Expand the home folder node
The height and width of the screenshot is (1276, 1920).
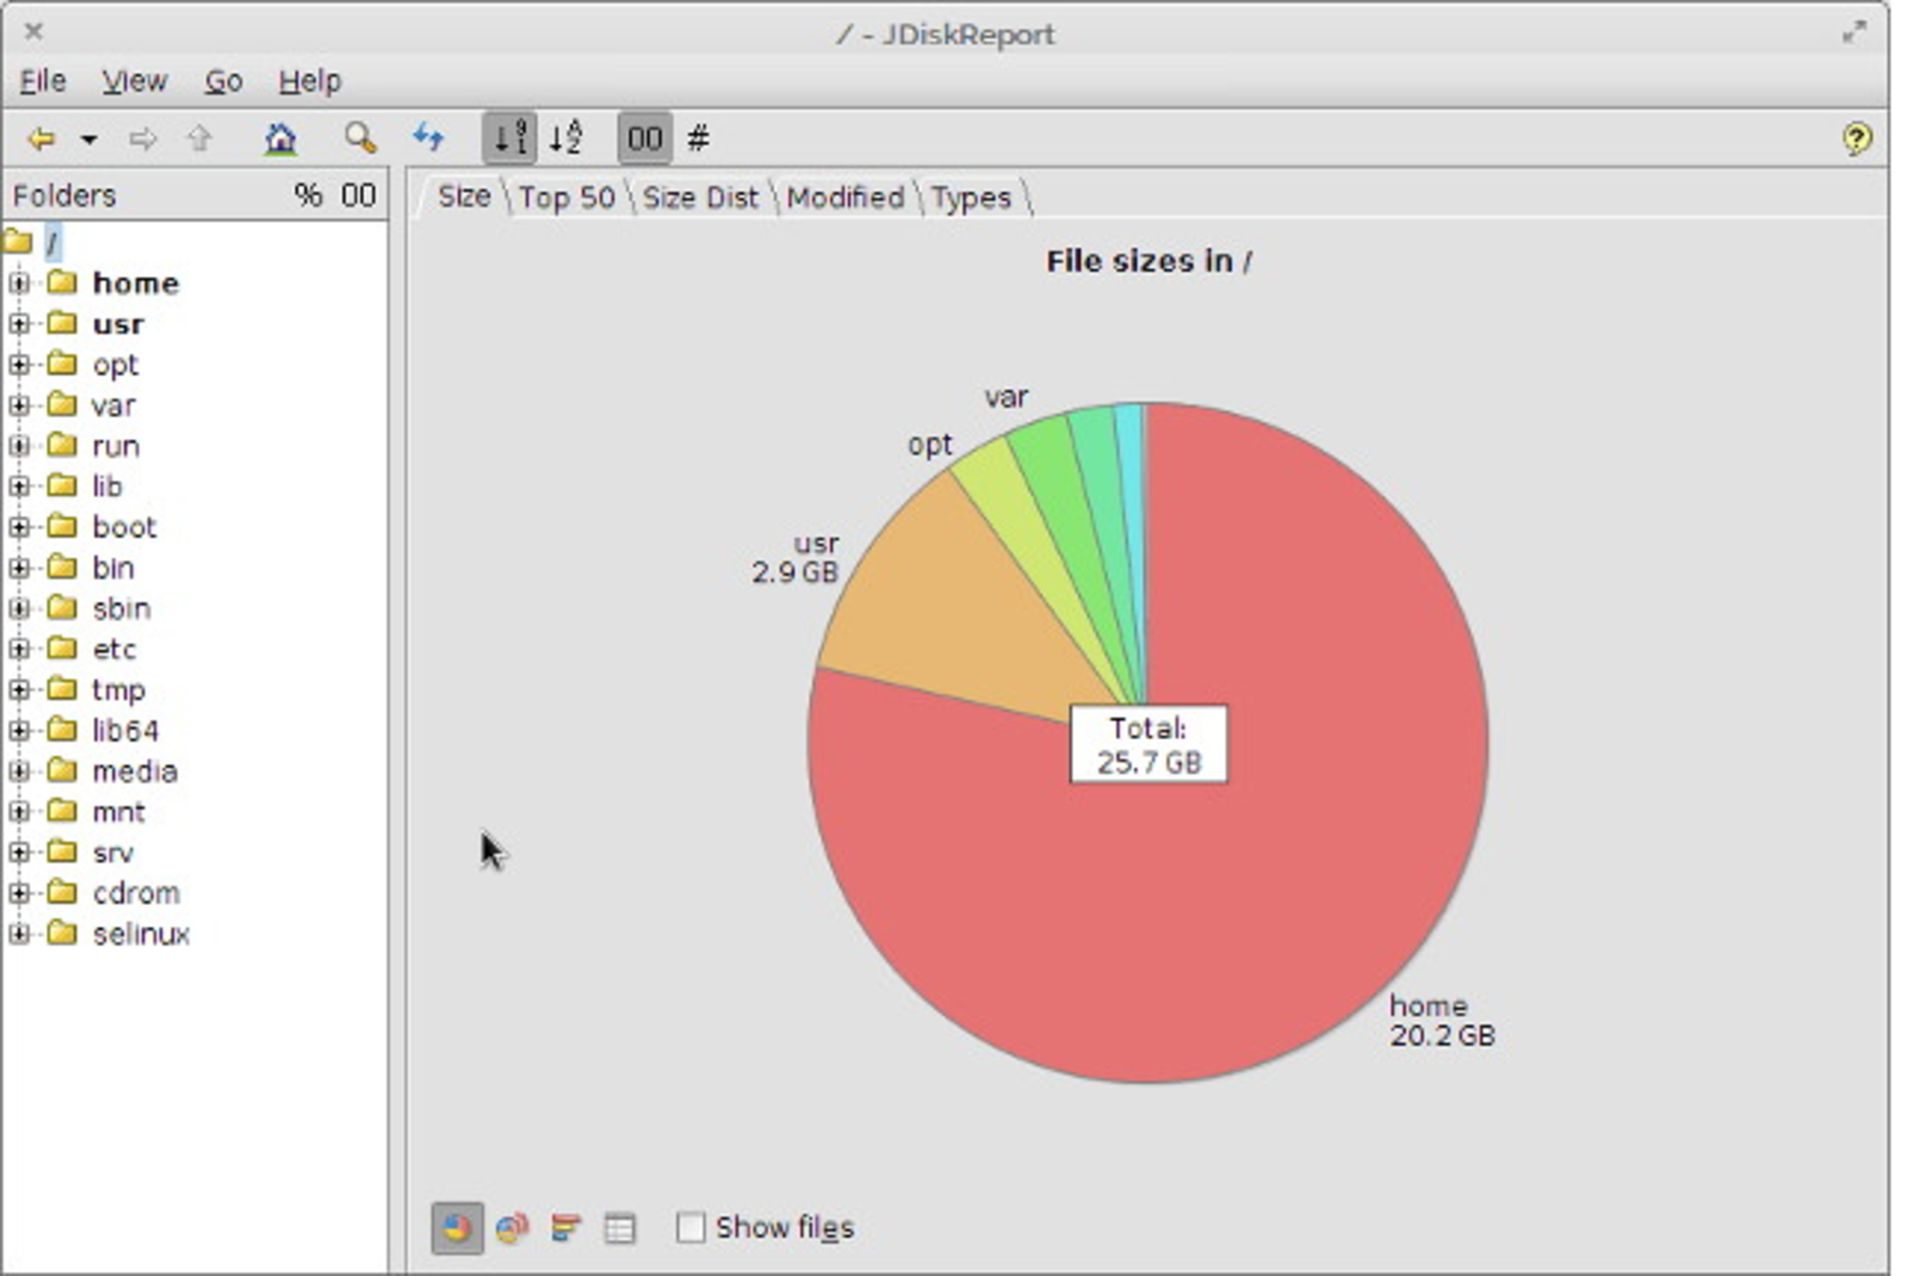[x=19, y=283]
